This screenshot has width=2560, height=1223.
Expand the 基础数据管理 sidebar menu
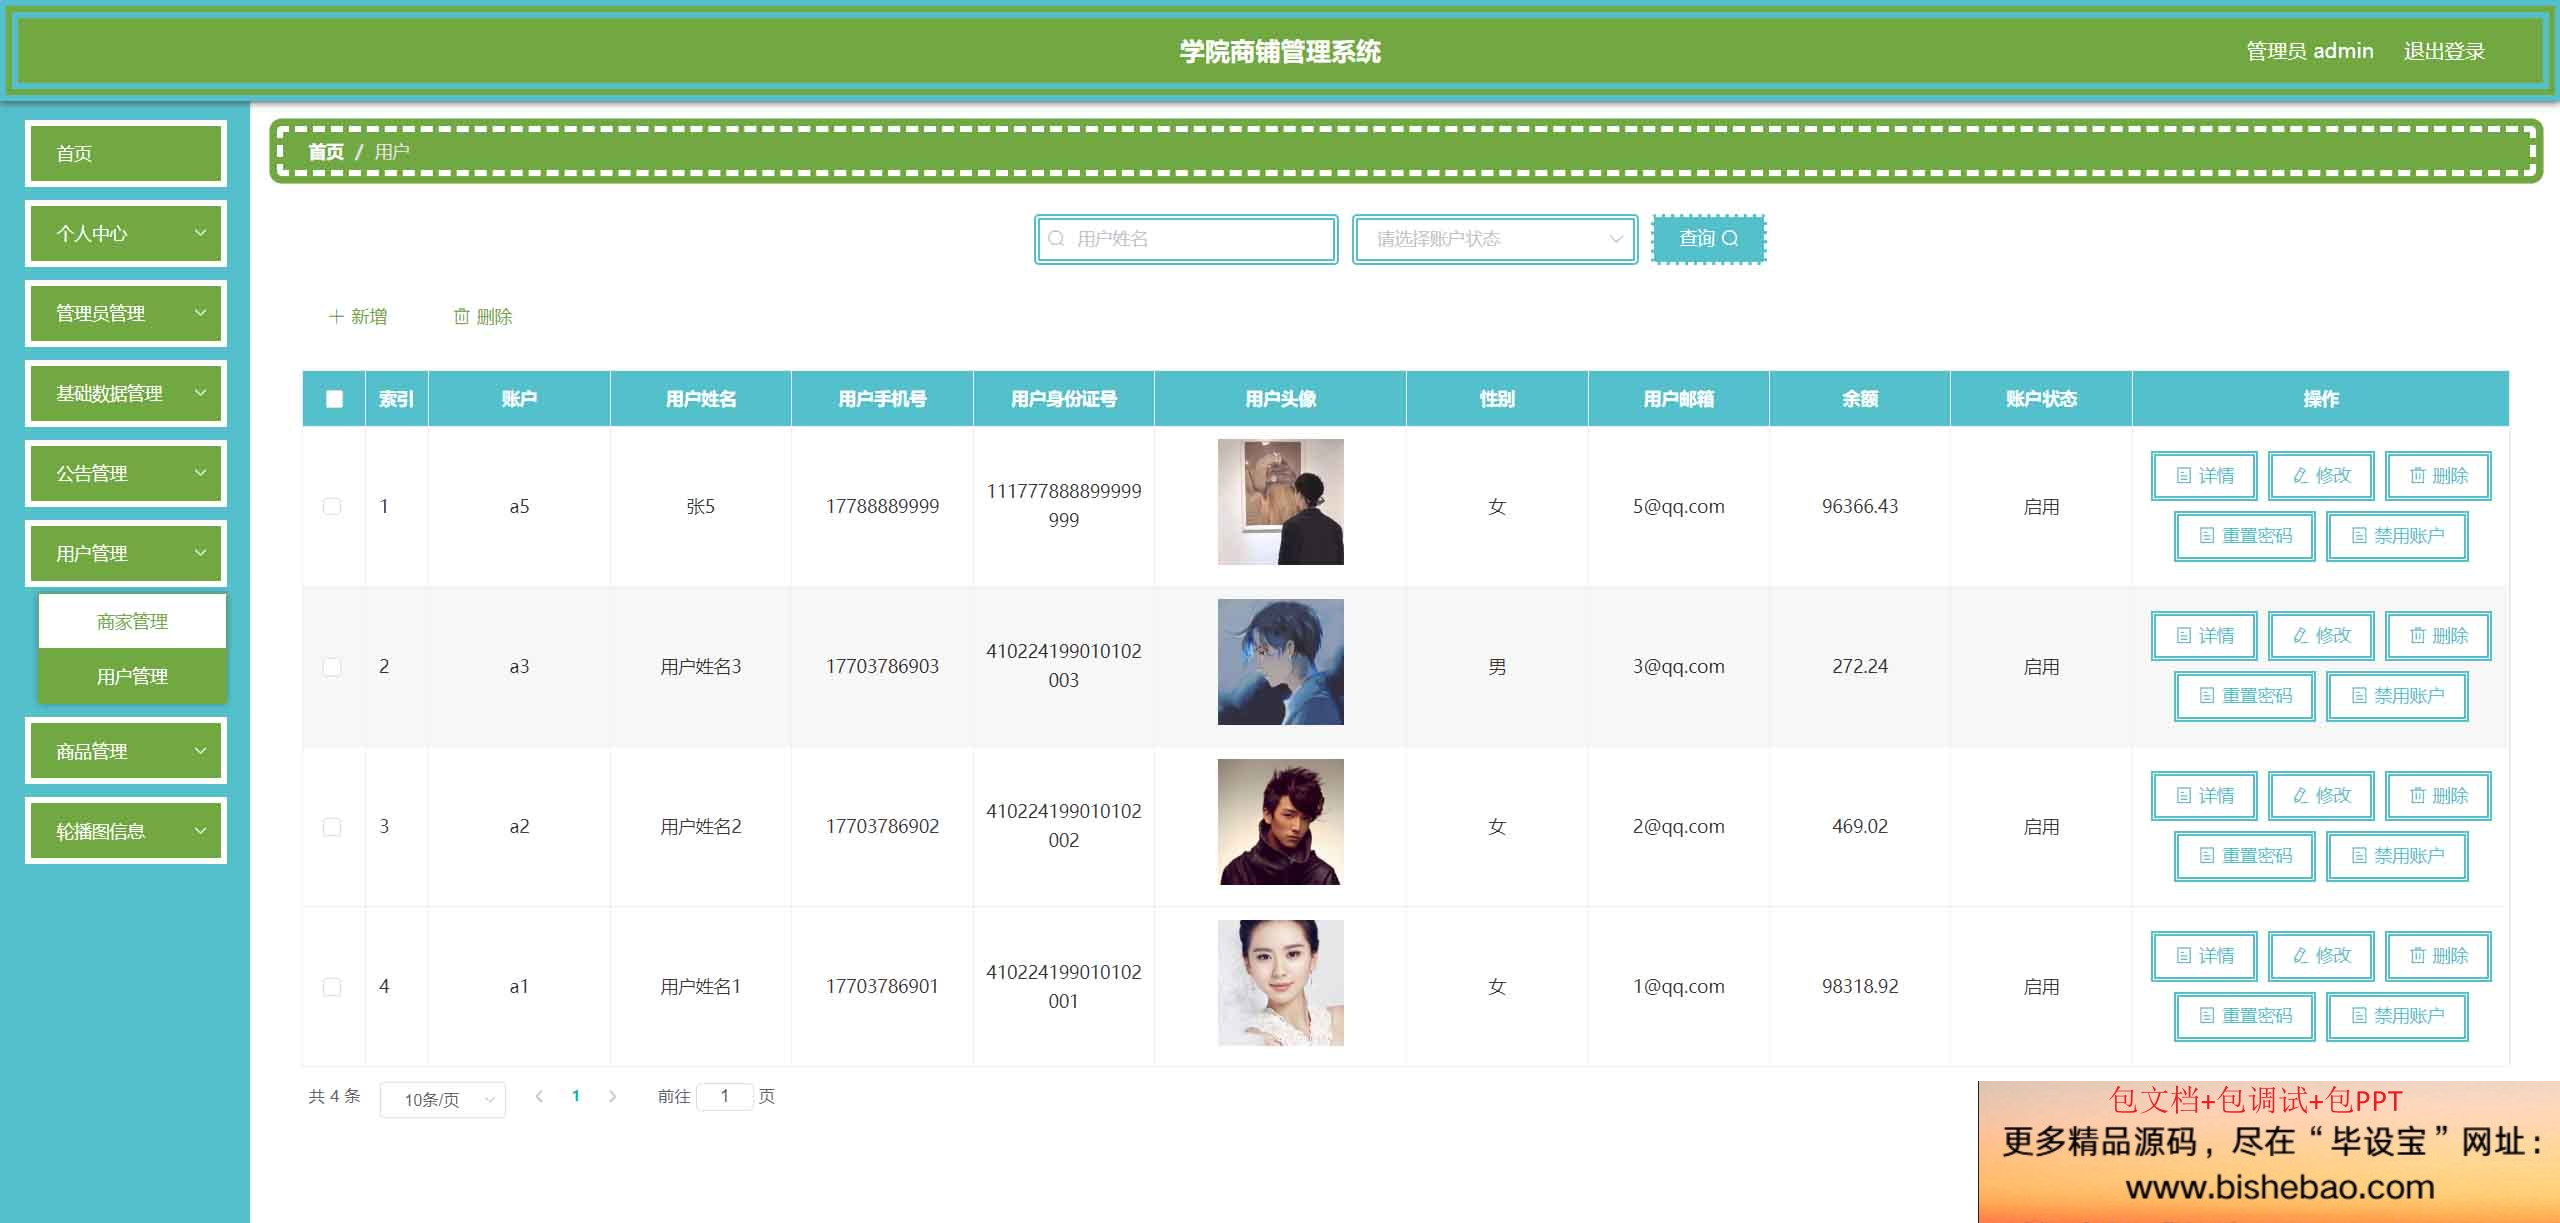coord(126,393)
